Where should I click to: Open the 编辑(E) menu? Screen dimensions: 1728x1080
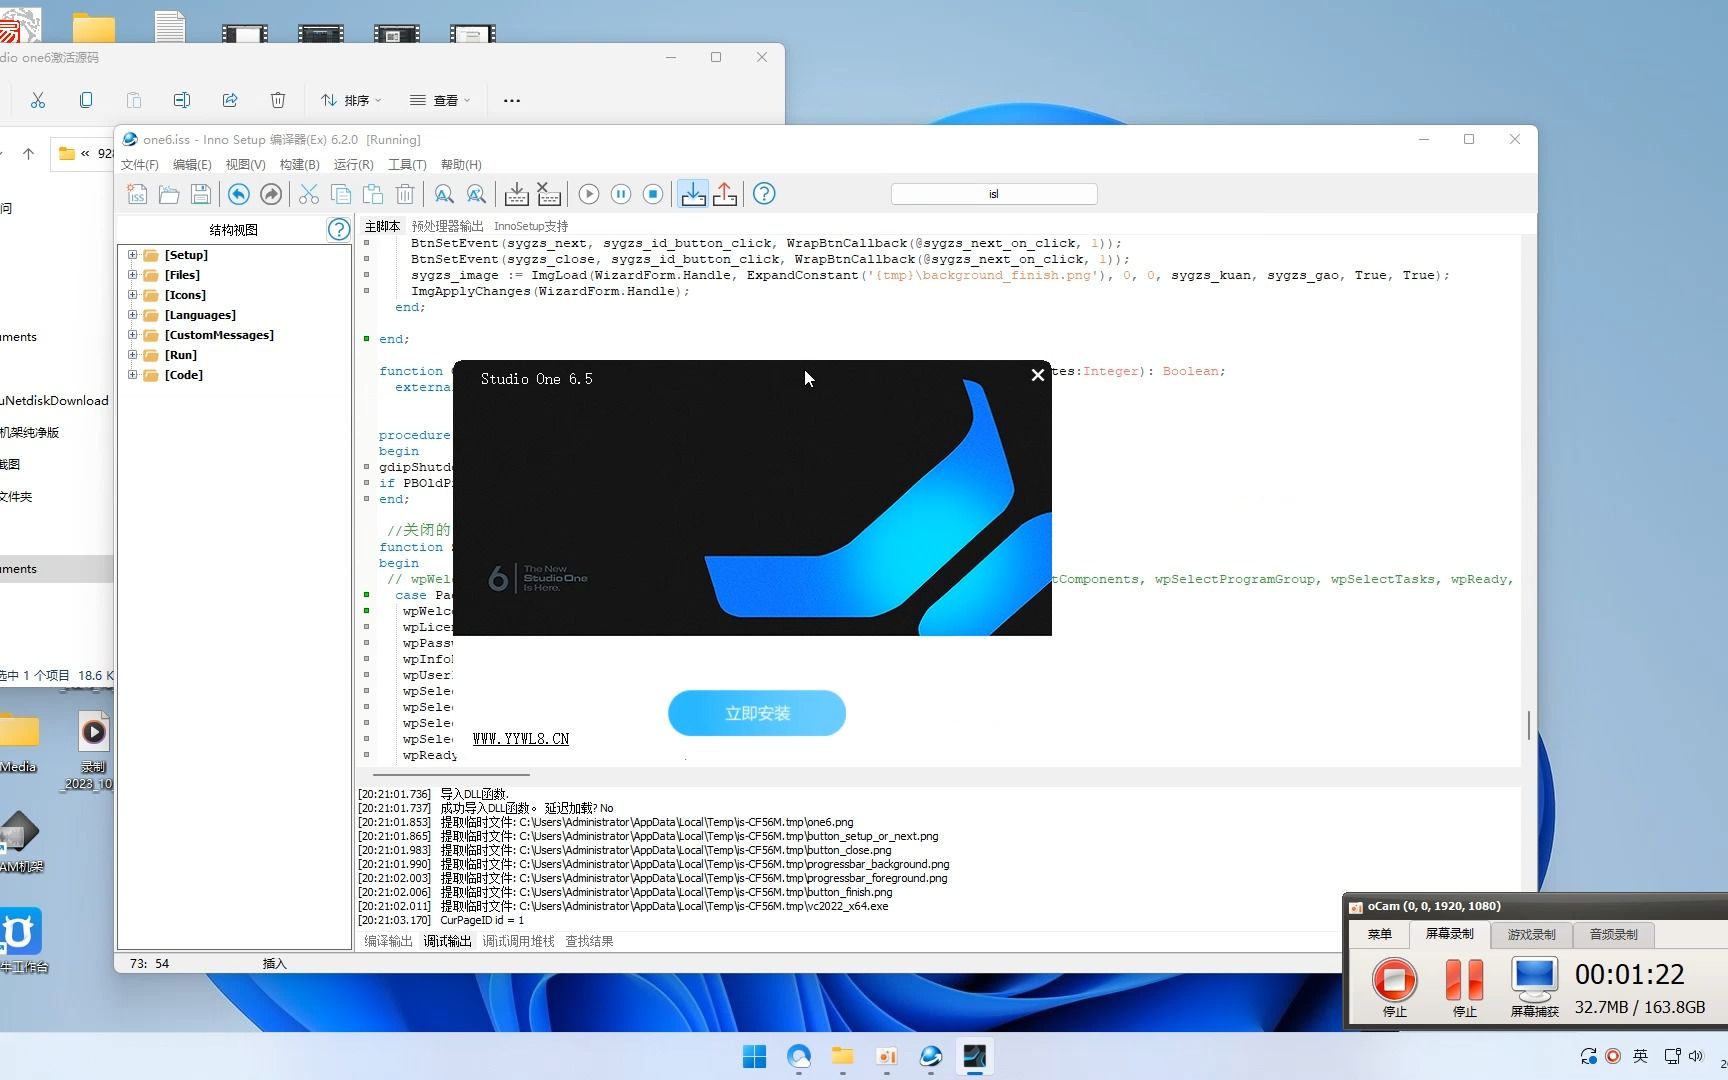point(192,165)
